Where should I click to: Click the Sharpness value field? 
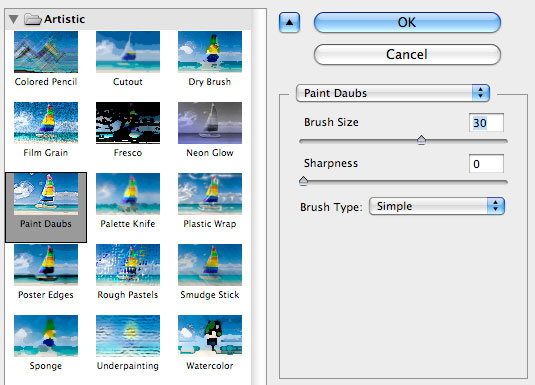pyautogui.click(x=486, y=164)
